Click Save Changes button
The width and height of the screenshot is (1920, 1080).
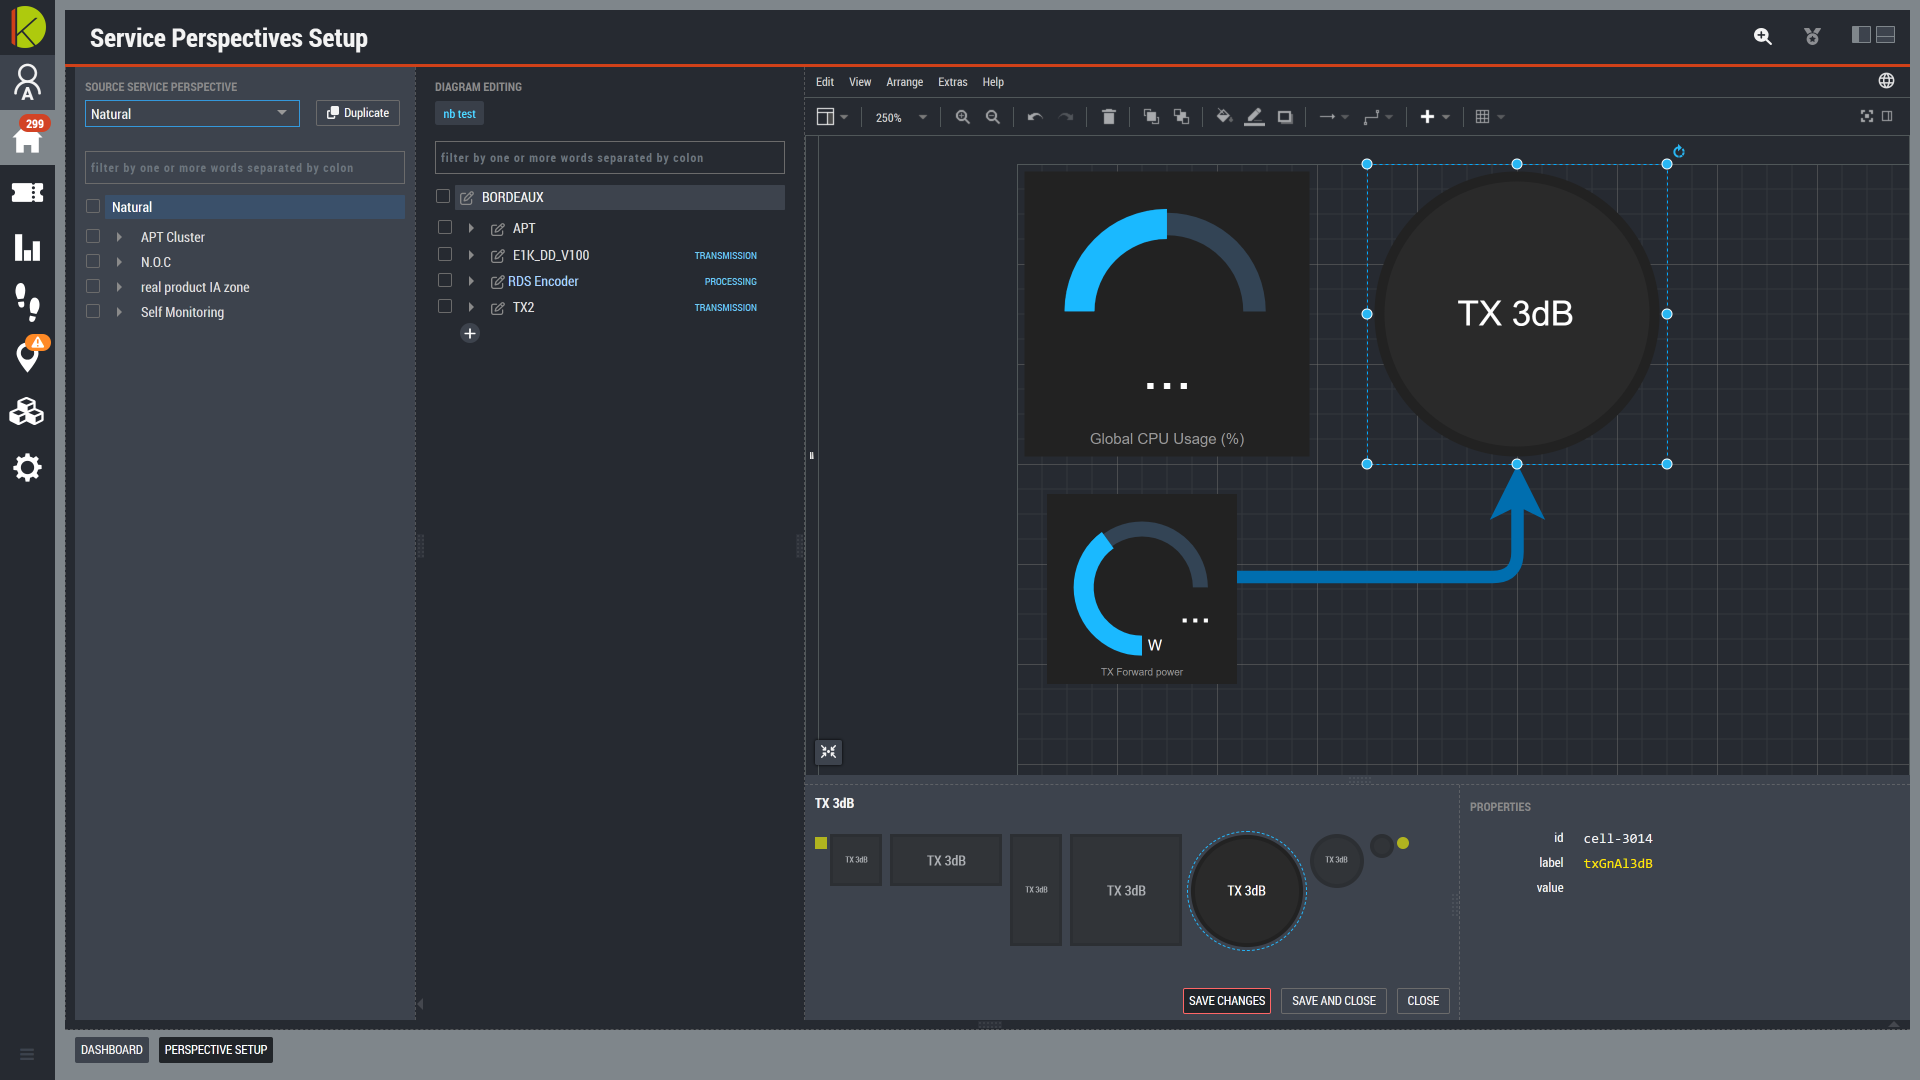1226,1000
